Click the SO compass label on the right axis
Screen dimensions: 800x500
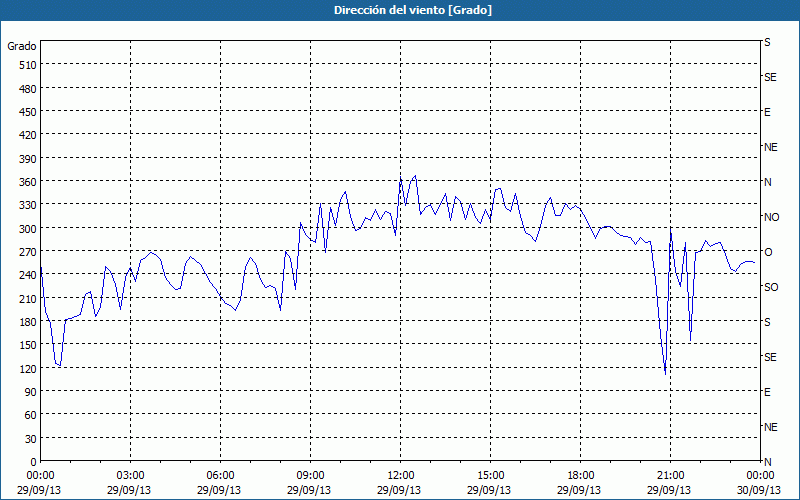pos(771,287)
